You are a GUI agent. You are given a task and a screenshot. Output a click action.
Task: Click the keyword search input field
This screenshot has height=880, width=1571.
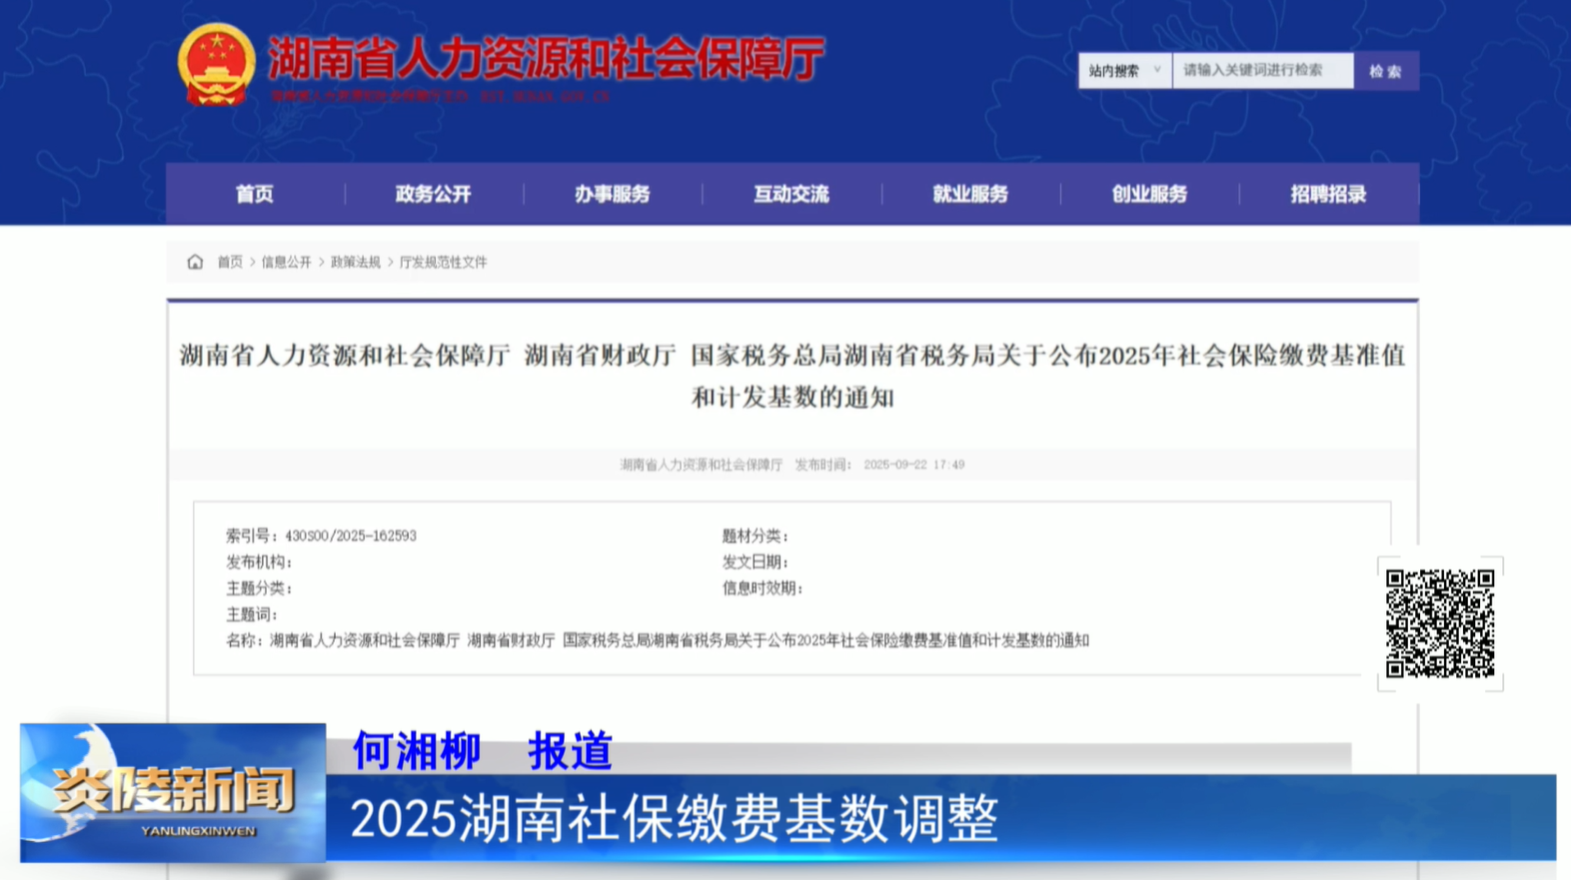[x=1263, y=71]
